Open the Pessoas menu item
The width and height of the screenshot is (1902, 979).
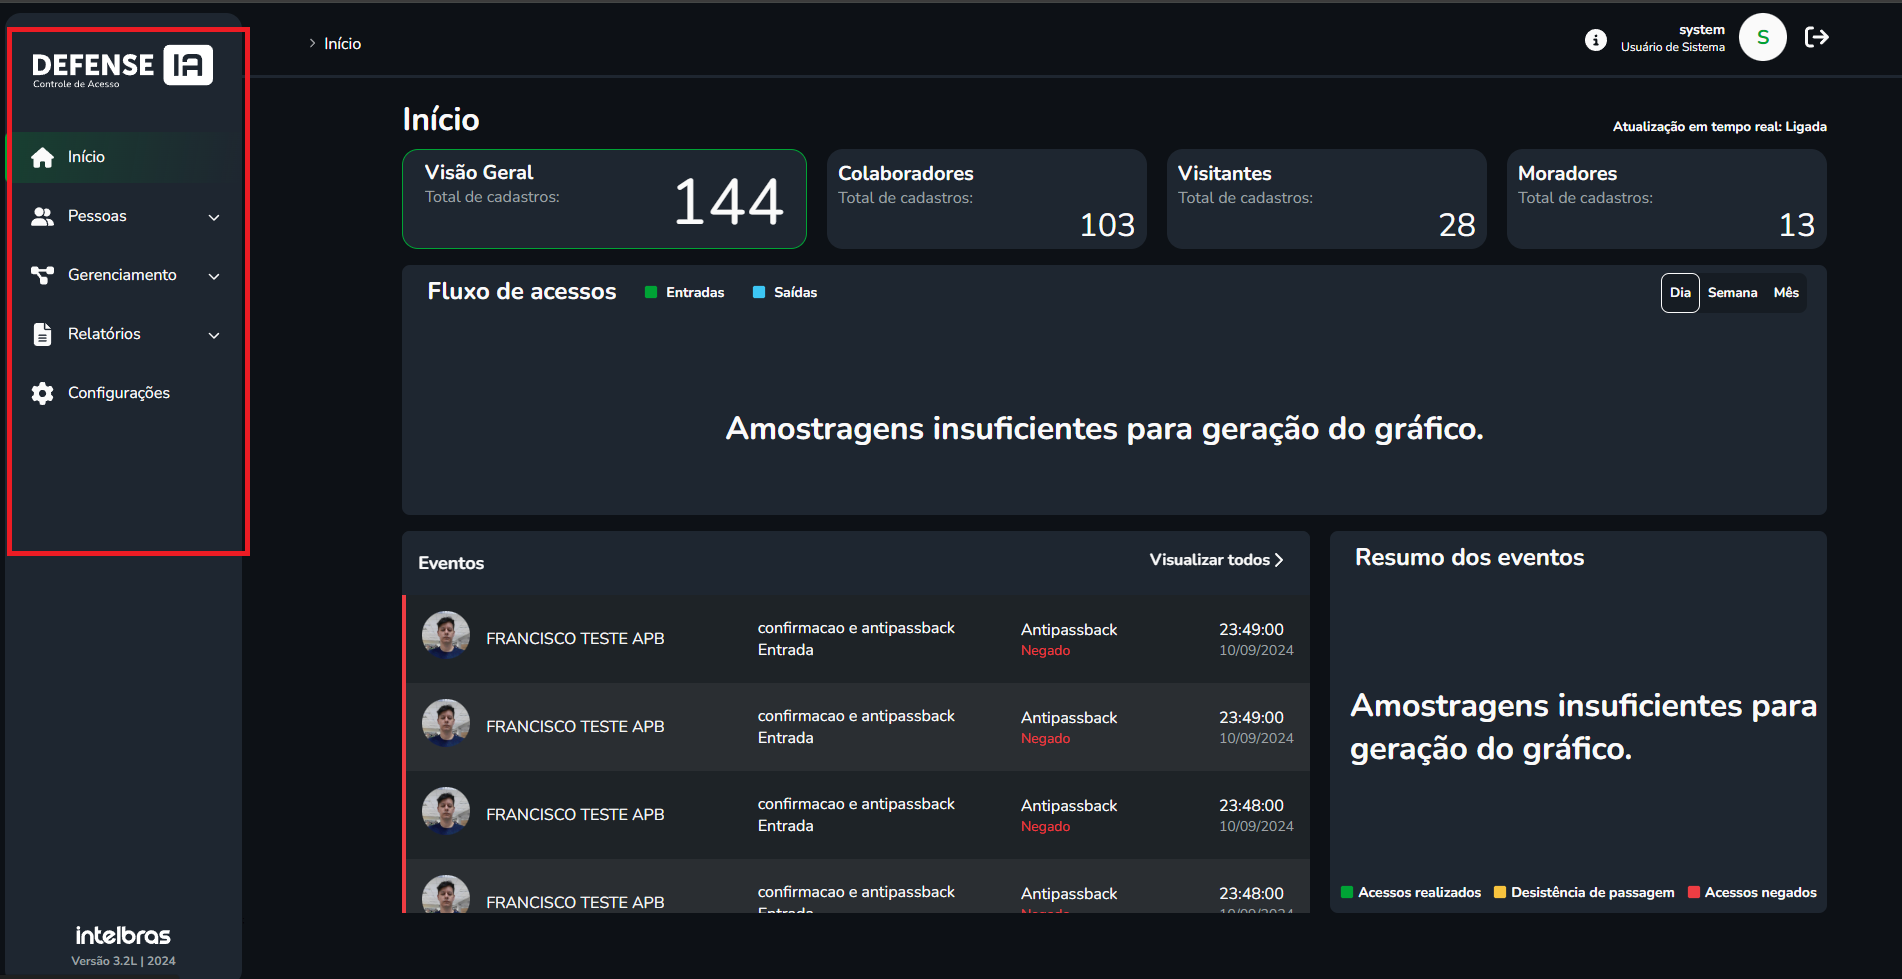125,216
